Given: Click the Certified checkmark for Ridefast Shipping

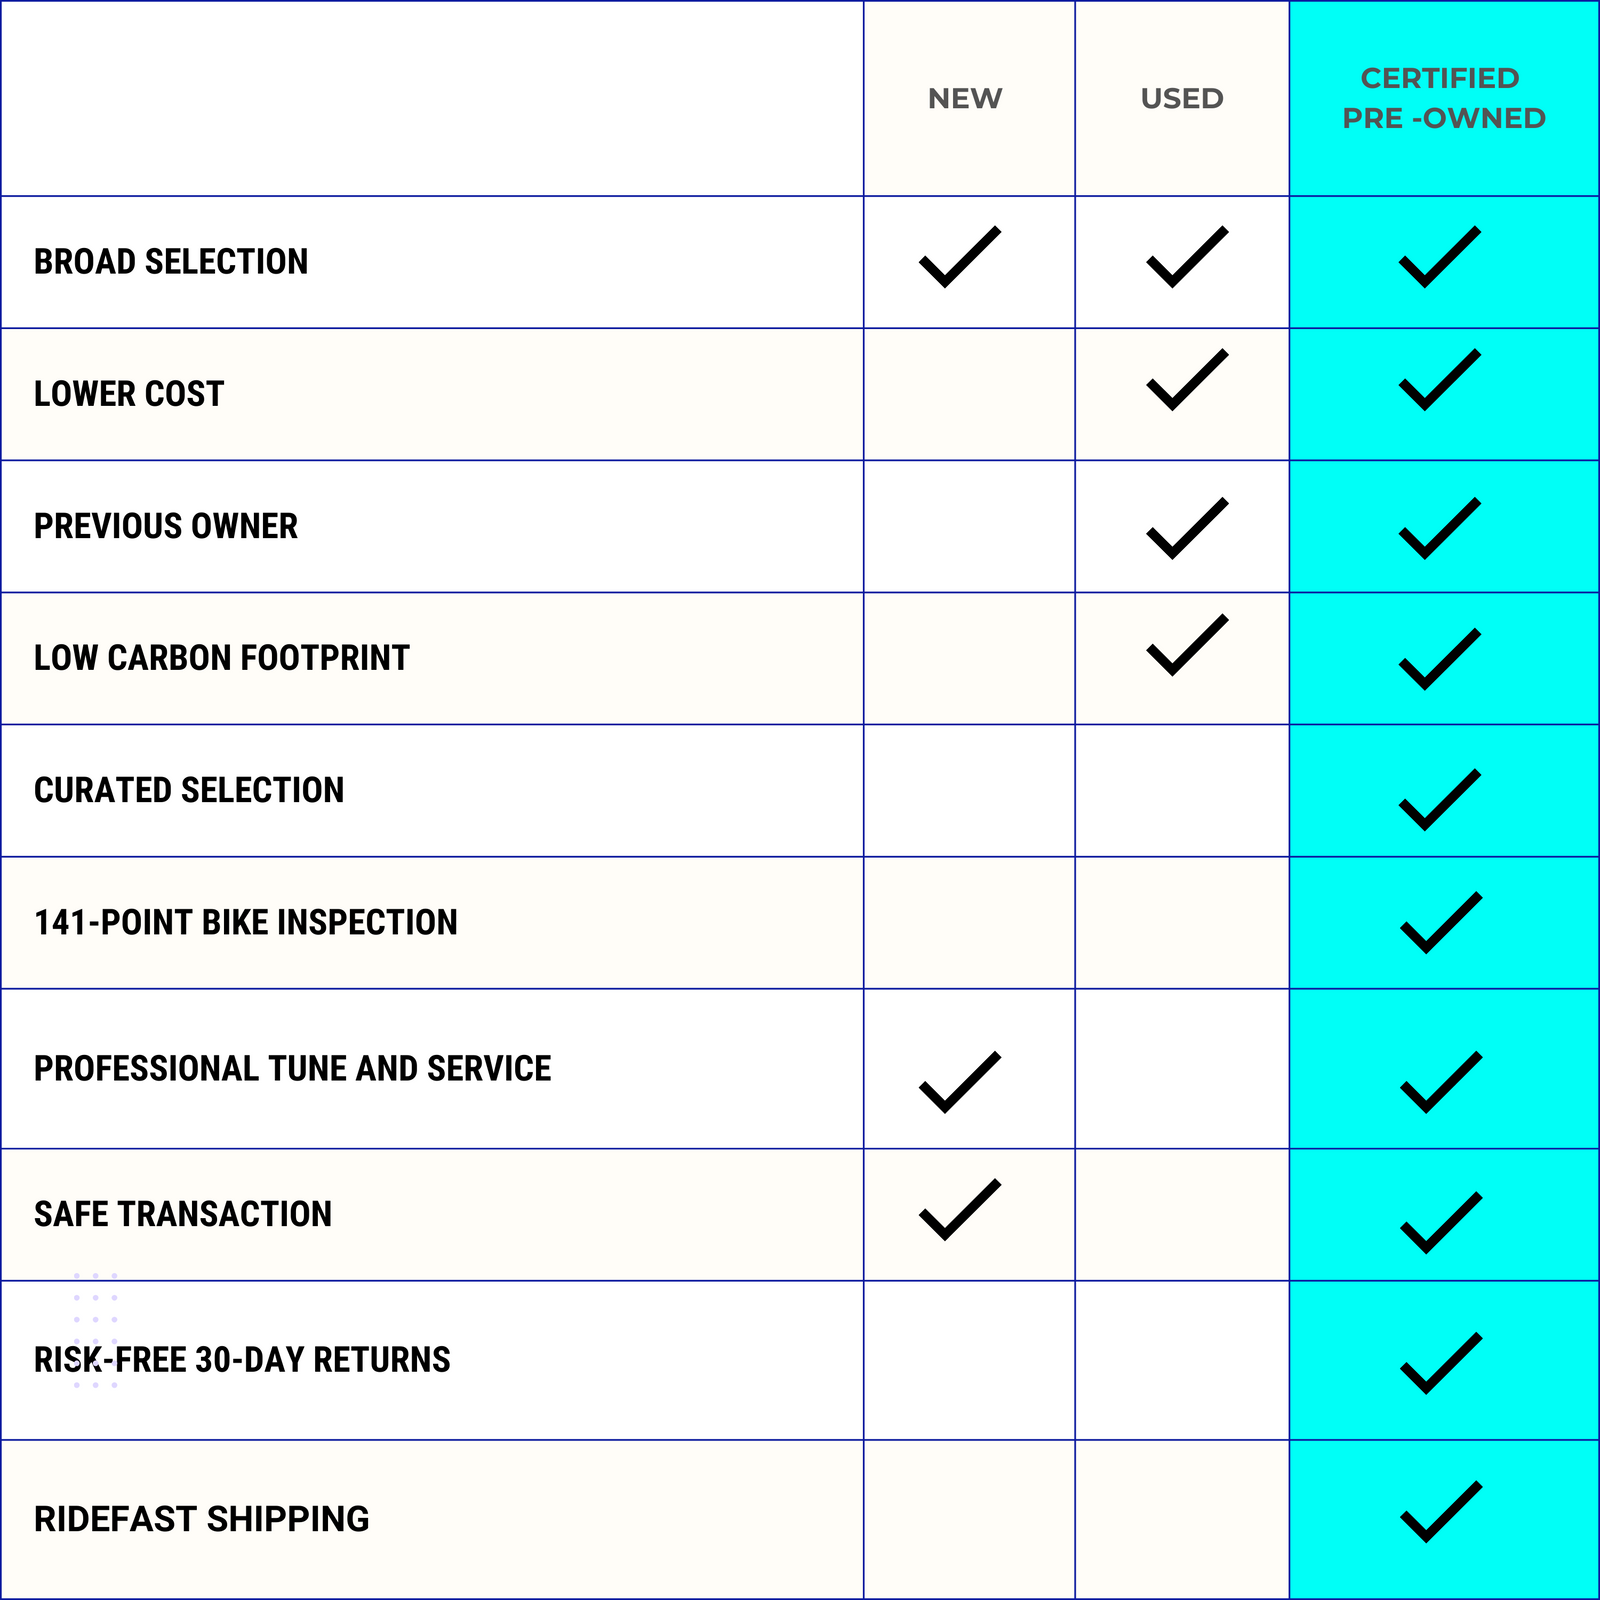Looking at the screenshot, I should click(x=1440, y=1511).
